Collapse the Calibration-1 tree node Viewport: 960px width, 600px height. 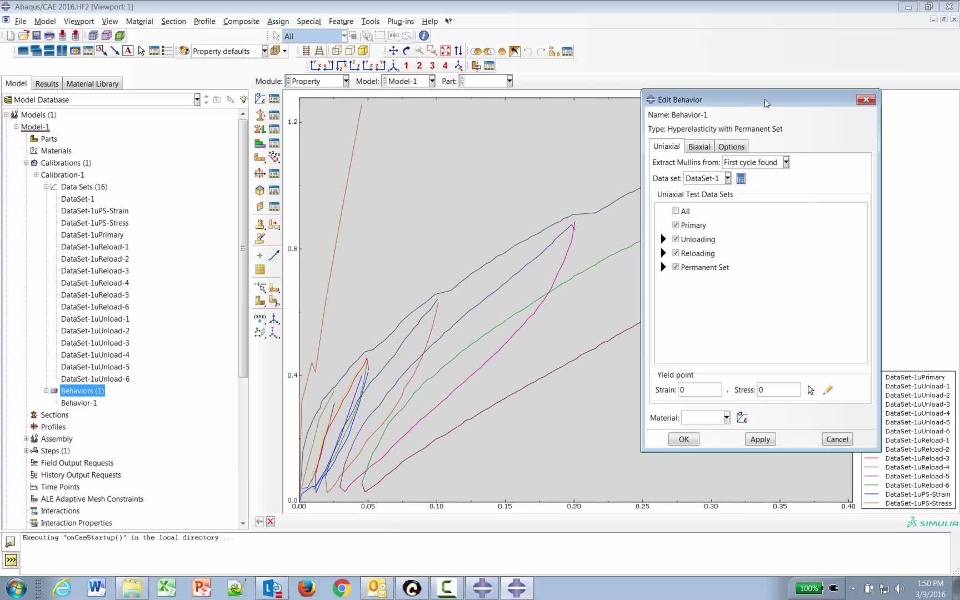pos(36,175)
